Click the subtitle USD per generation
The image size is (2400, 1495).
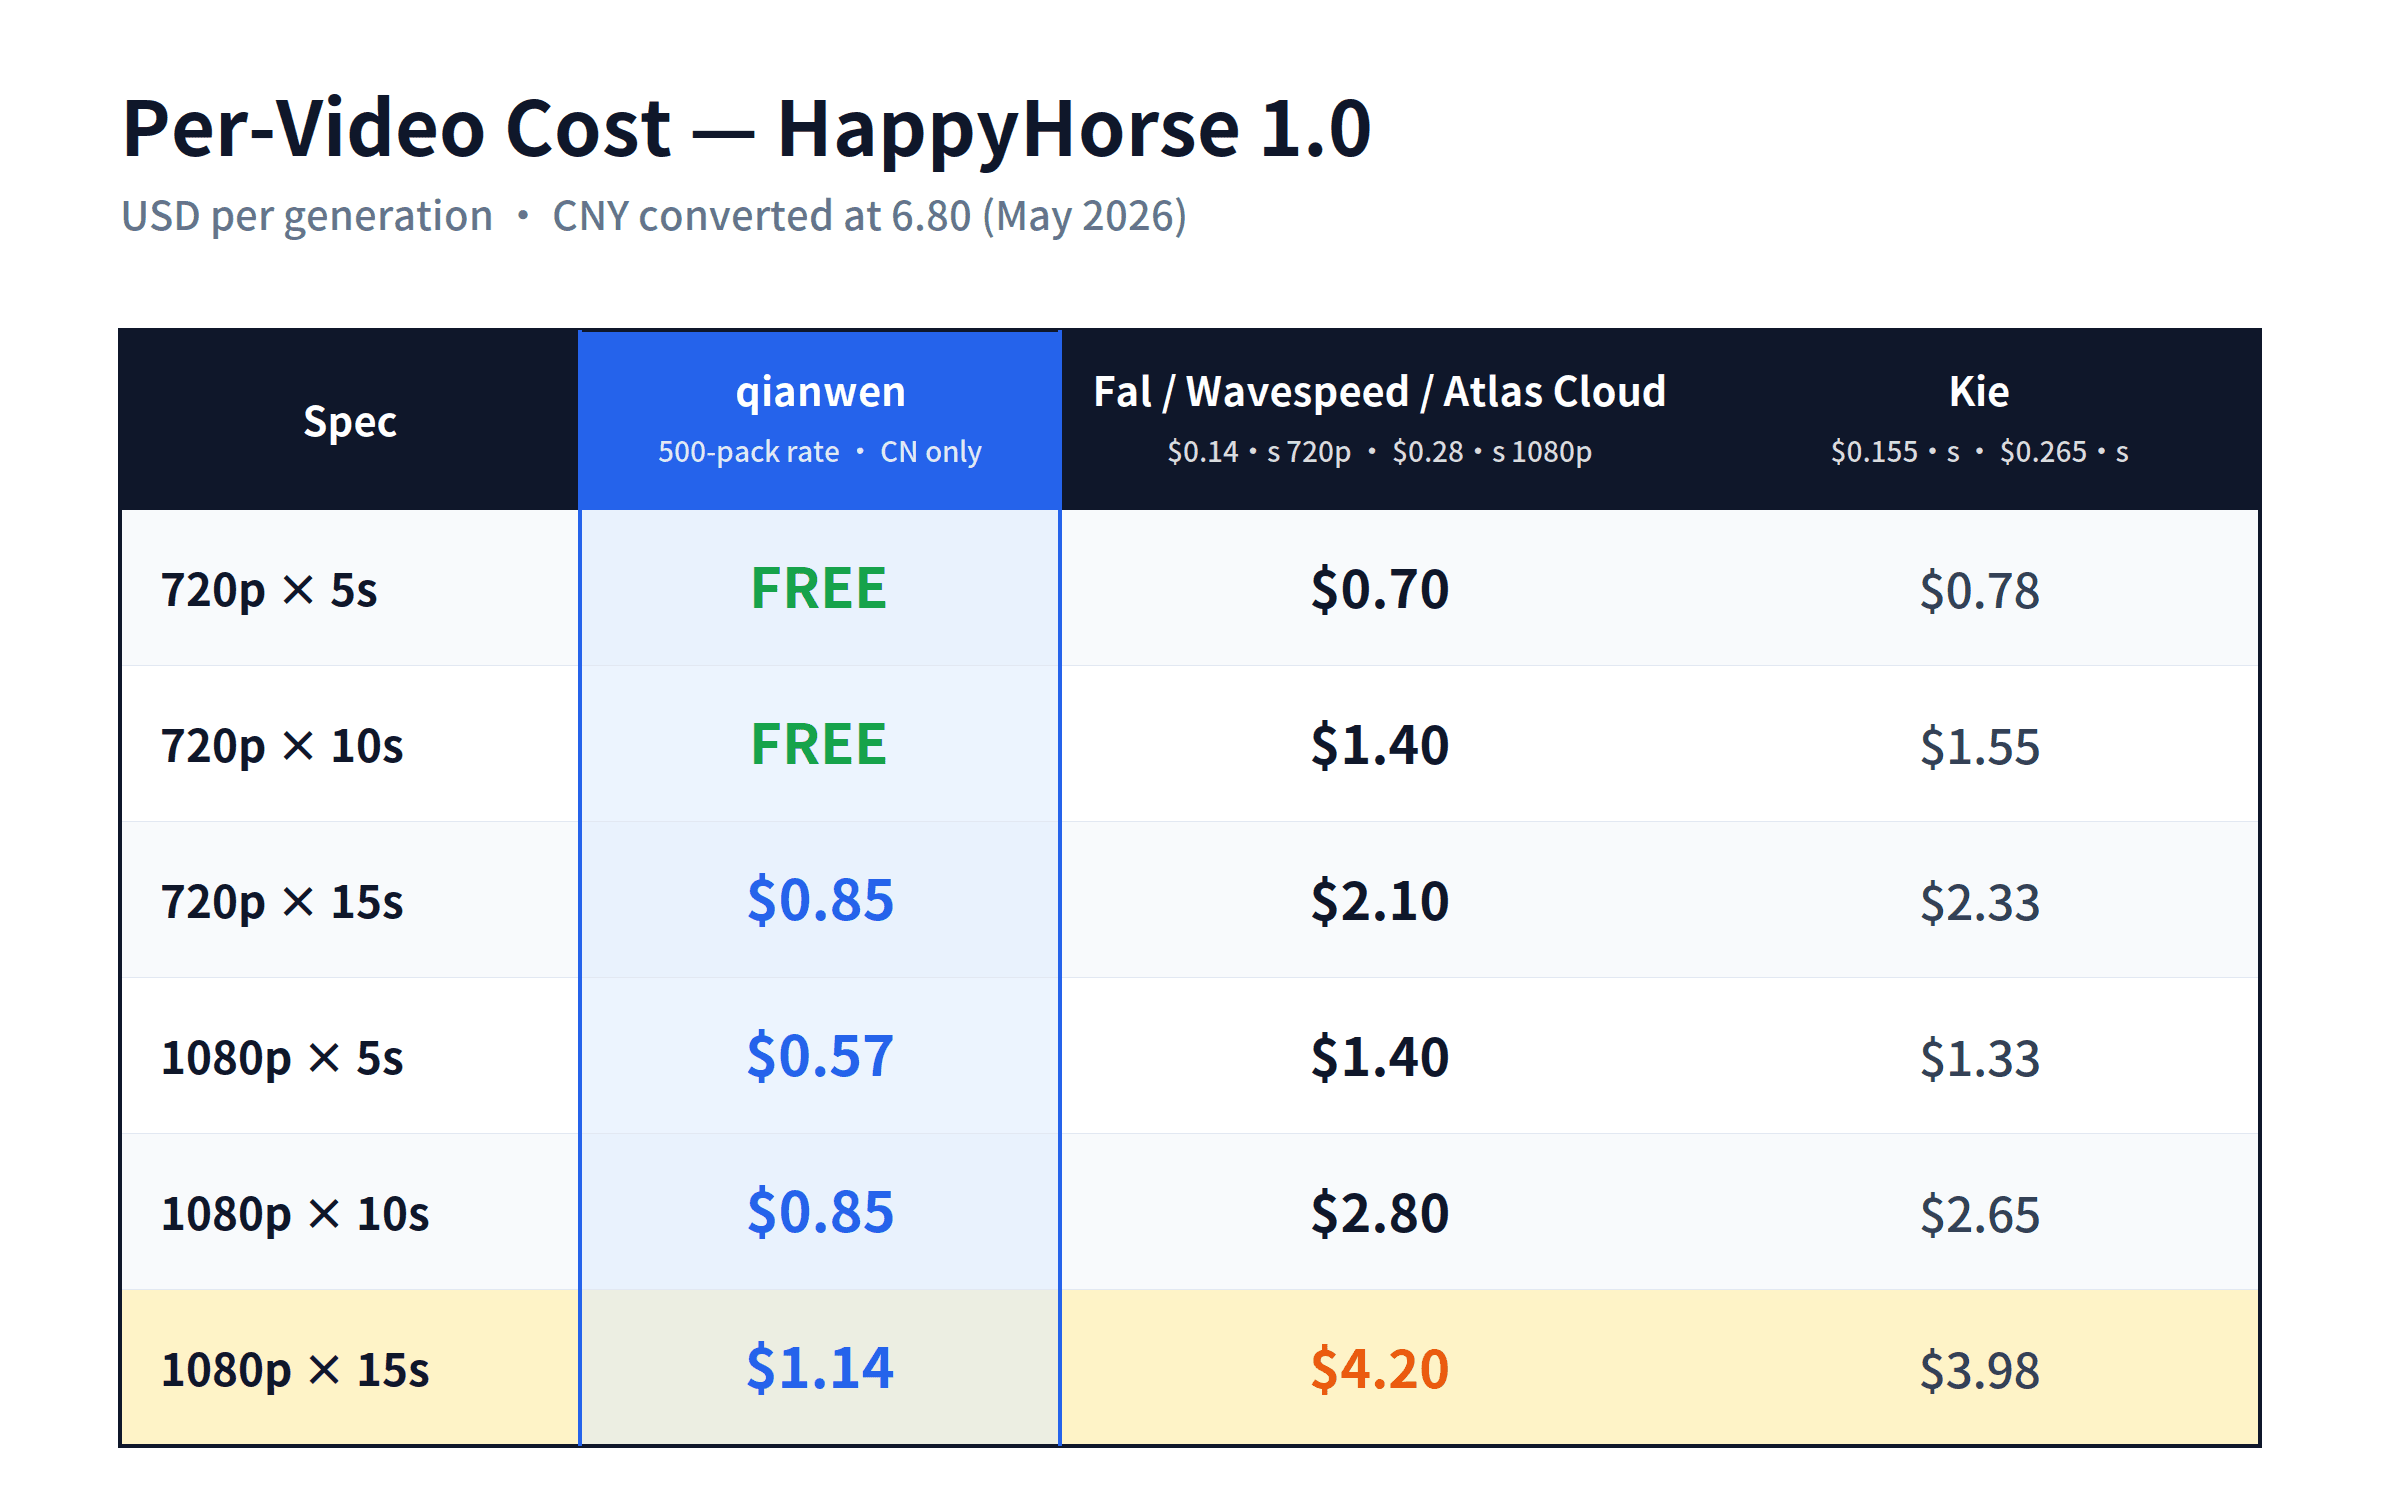307,216
